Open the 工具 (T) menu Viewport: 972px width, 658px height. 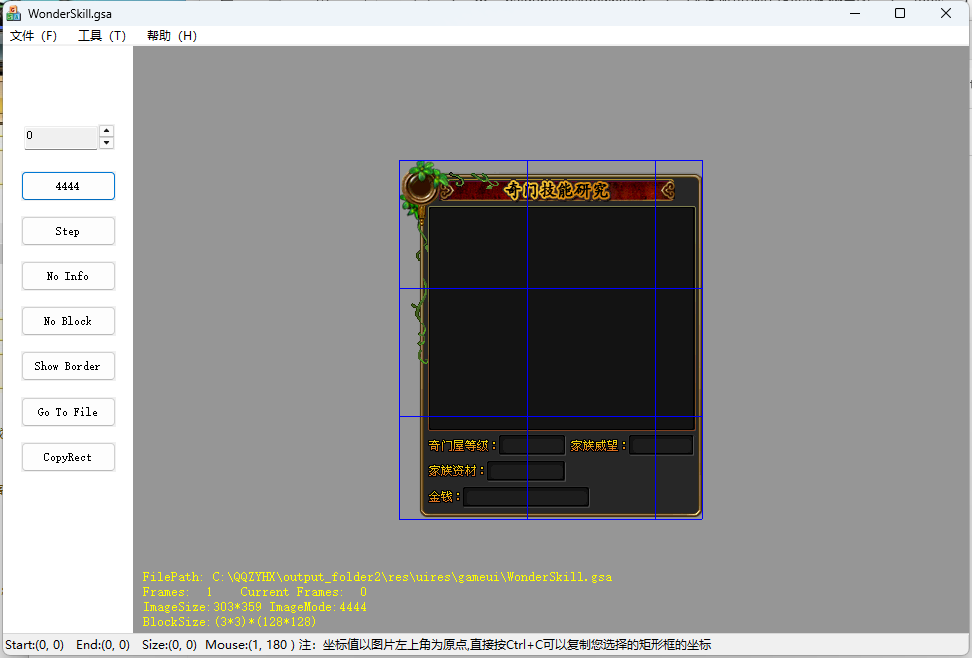[102, 36]
